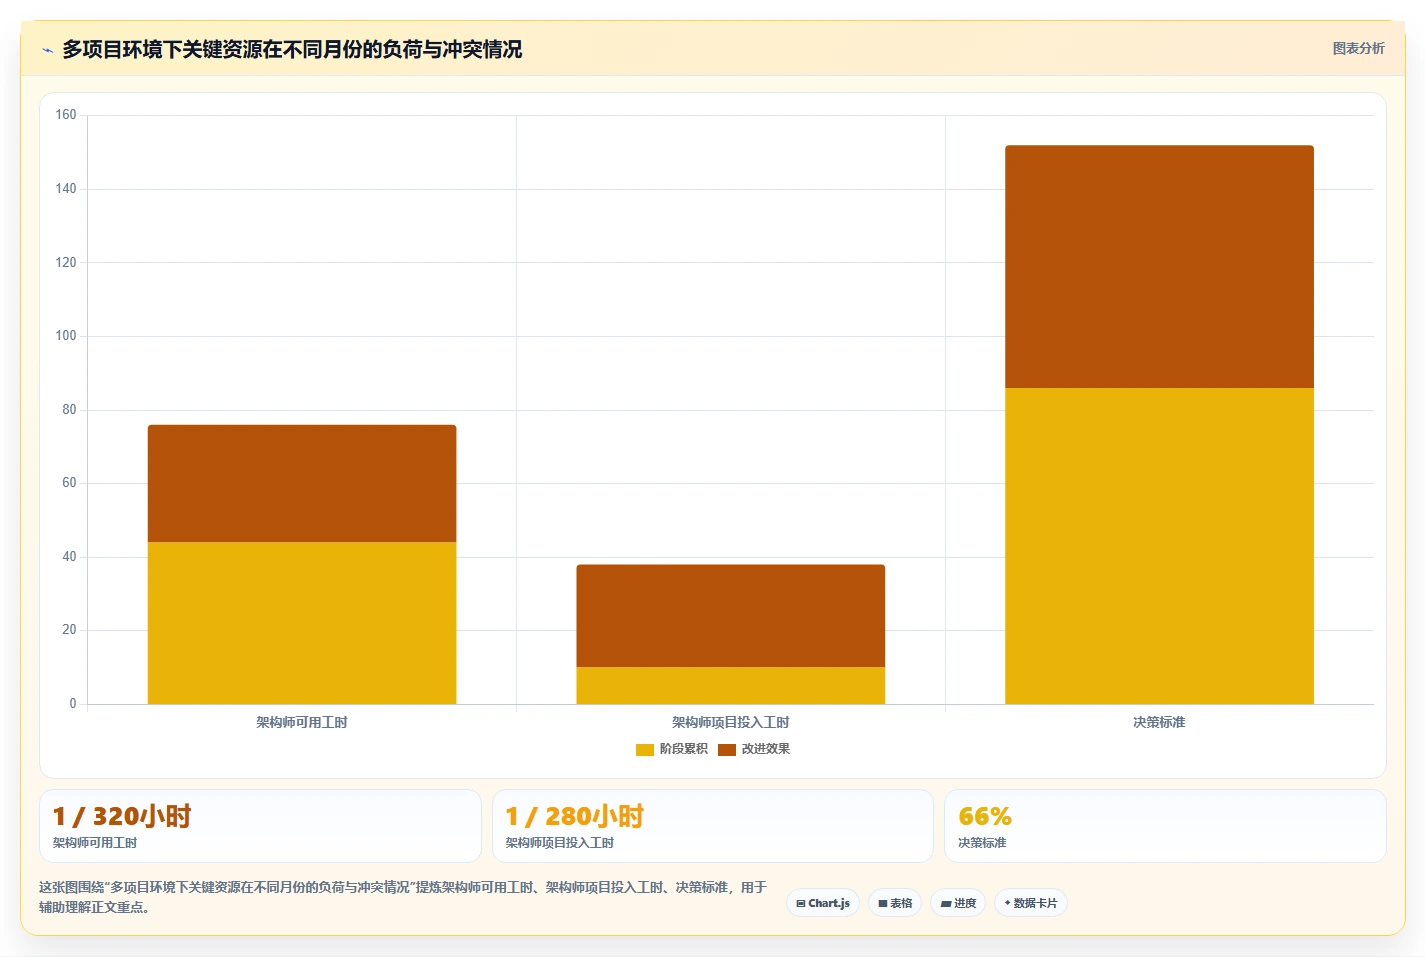Select the 数据卡片 tag
The width and height of the screenshot is (1426, 957).
click(x=1031, y=903)
